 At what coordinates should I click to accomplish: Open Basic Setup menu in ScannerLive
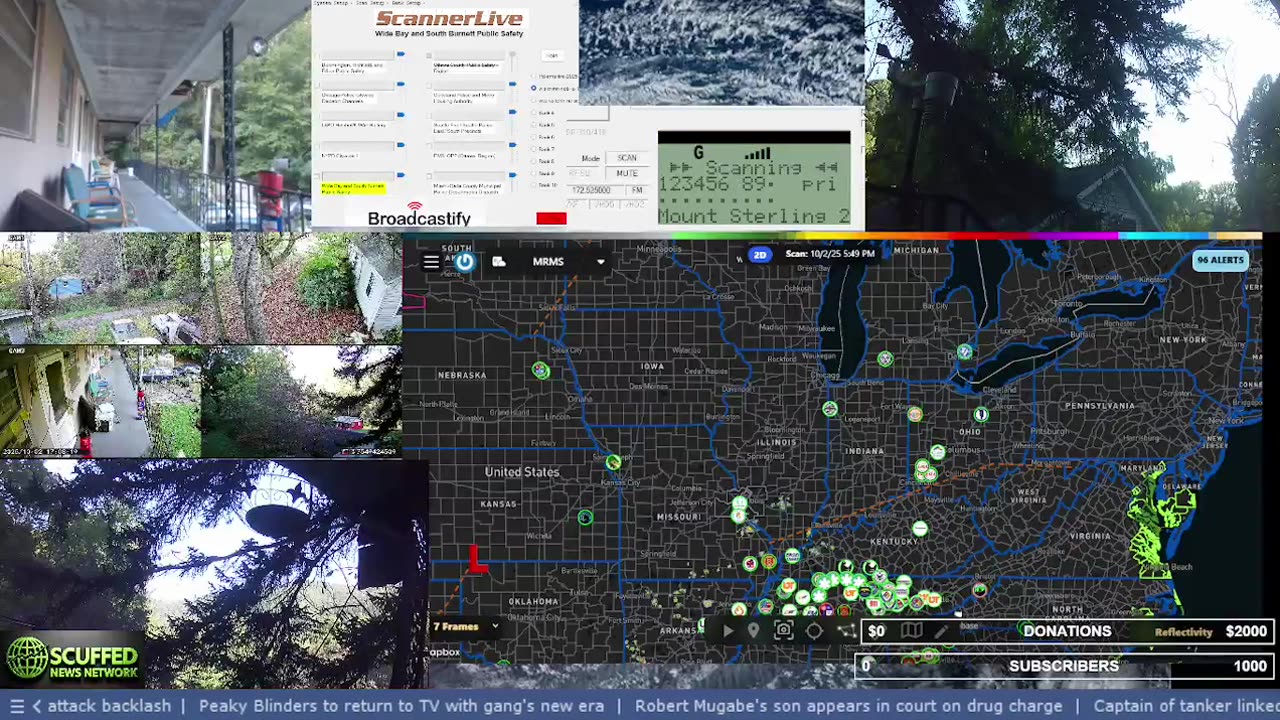406,3
